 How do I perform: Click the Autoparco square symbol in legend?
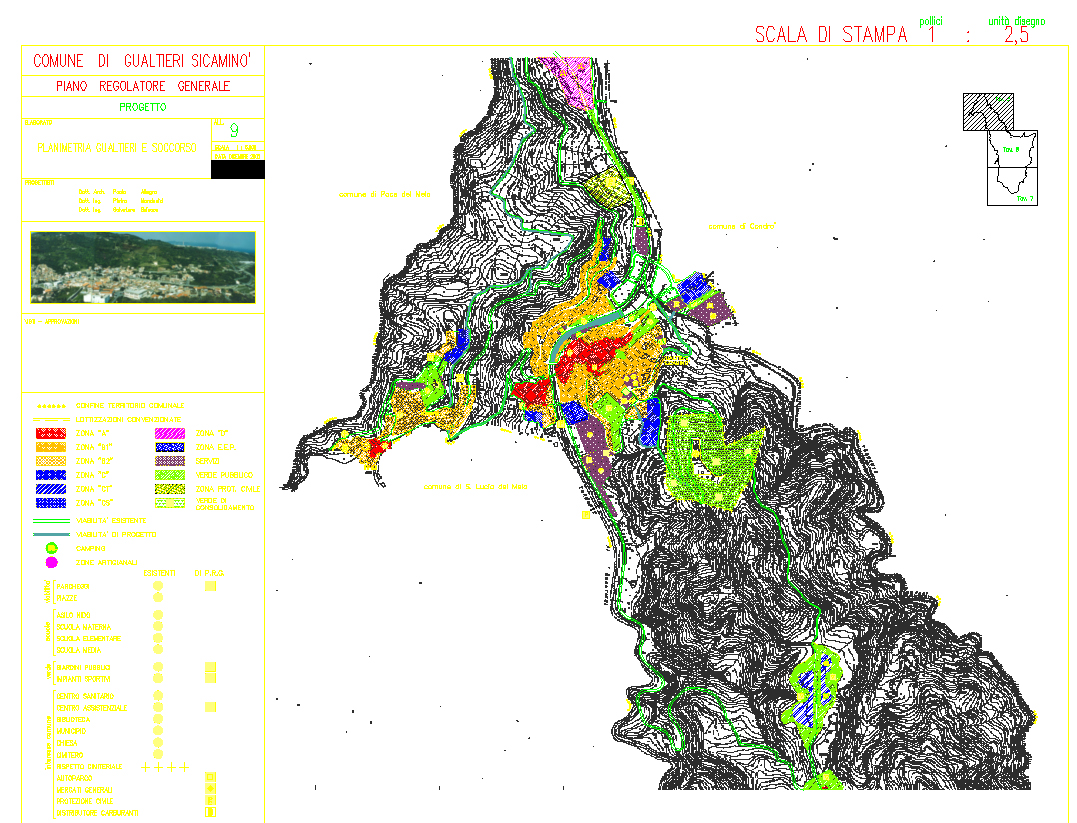point(210,776)
